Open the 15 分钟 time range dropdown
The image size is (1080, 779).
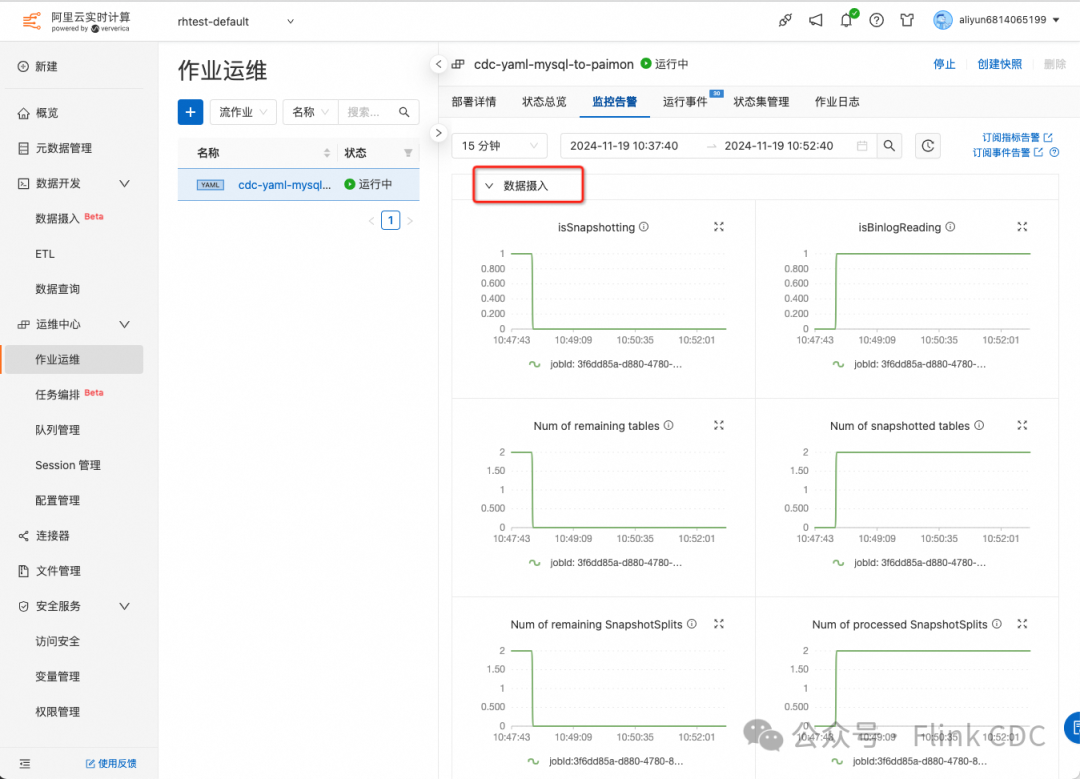499,146
